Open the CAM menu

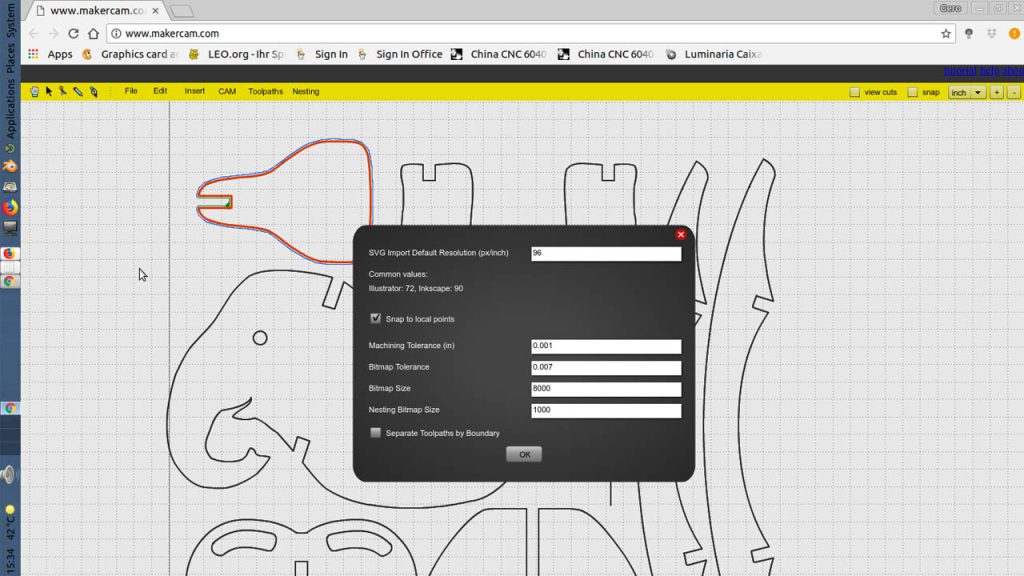(227, 91)
